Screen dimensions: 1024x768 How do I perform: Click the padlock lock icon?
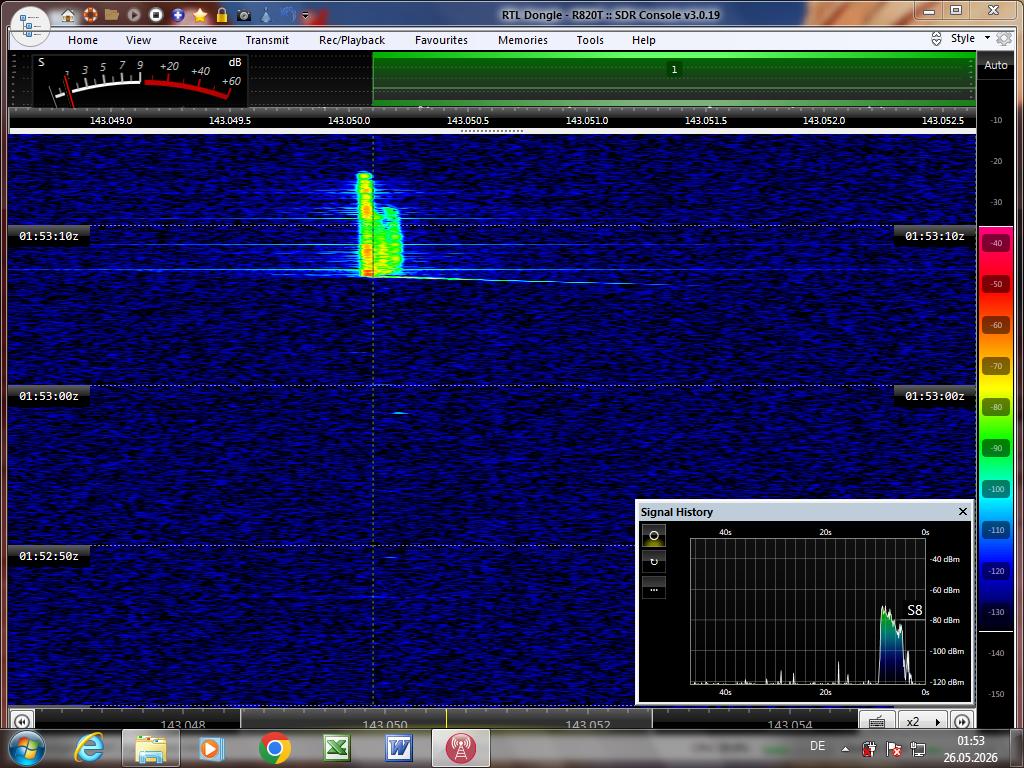(x=222, y=14)
